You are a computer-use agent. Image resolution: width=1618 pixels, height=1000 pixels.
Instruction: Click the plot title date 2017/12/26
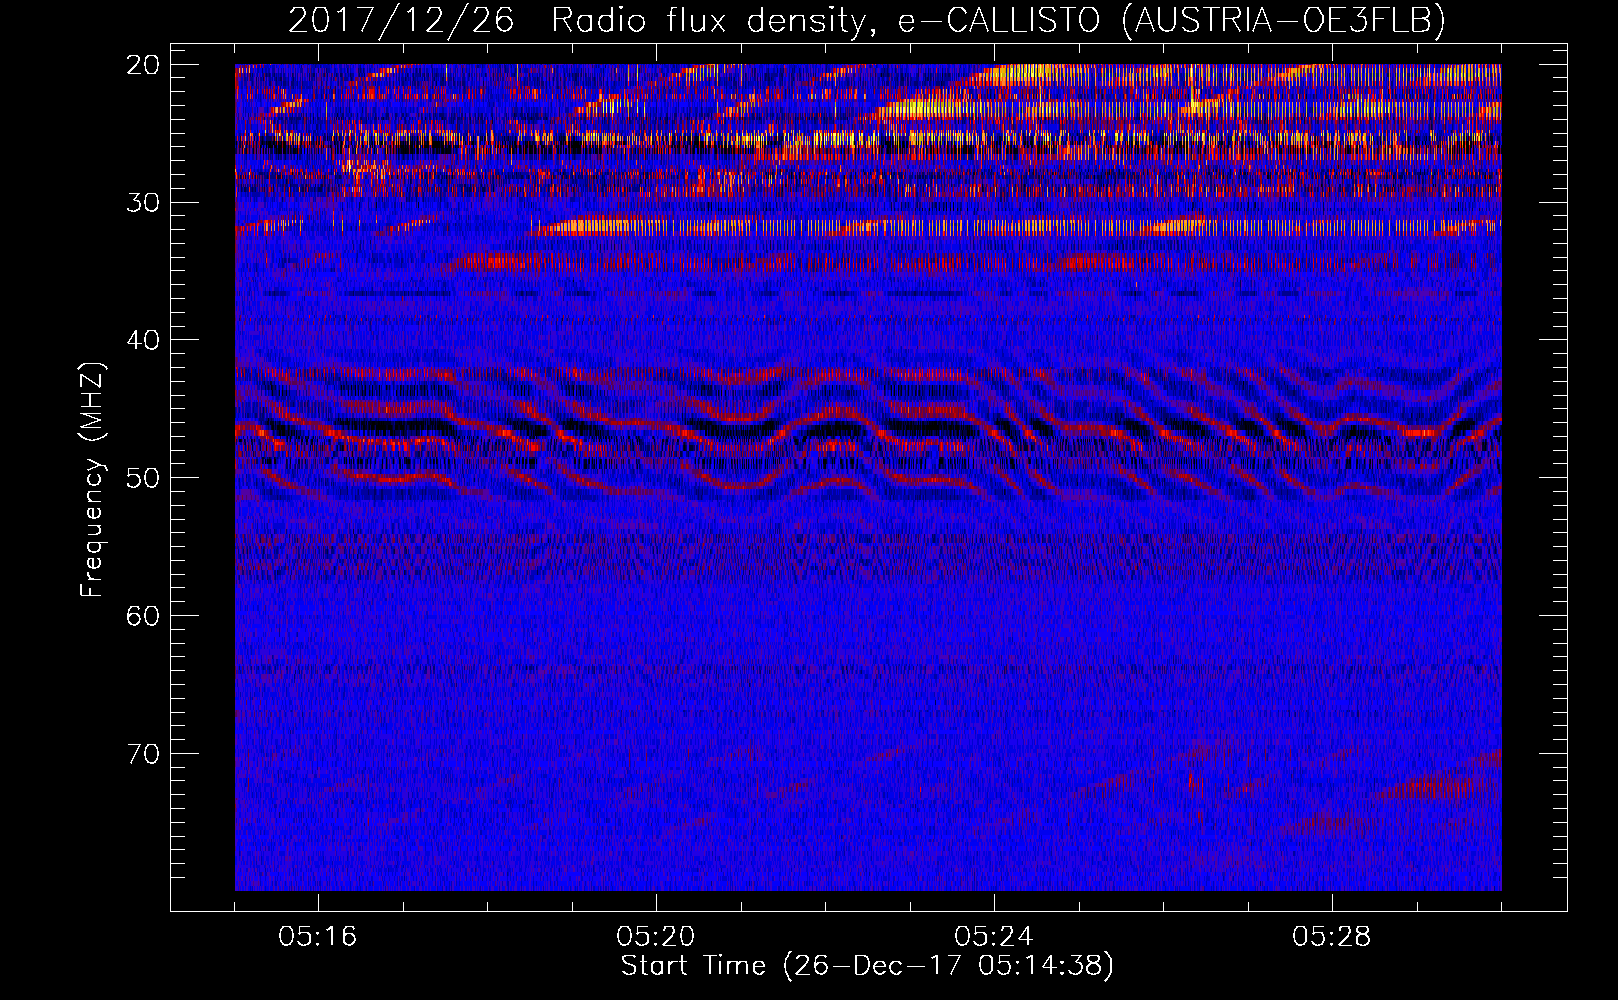[401, 20]
